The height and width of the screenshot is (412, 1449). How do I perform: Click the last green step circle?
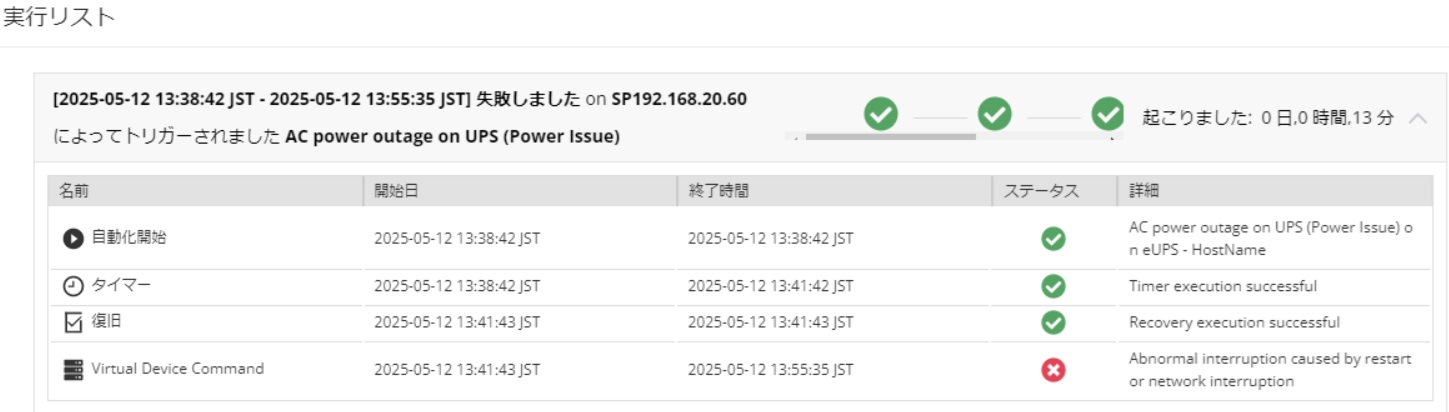point(1108,114)
